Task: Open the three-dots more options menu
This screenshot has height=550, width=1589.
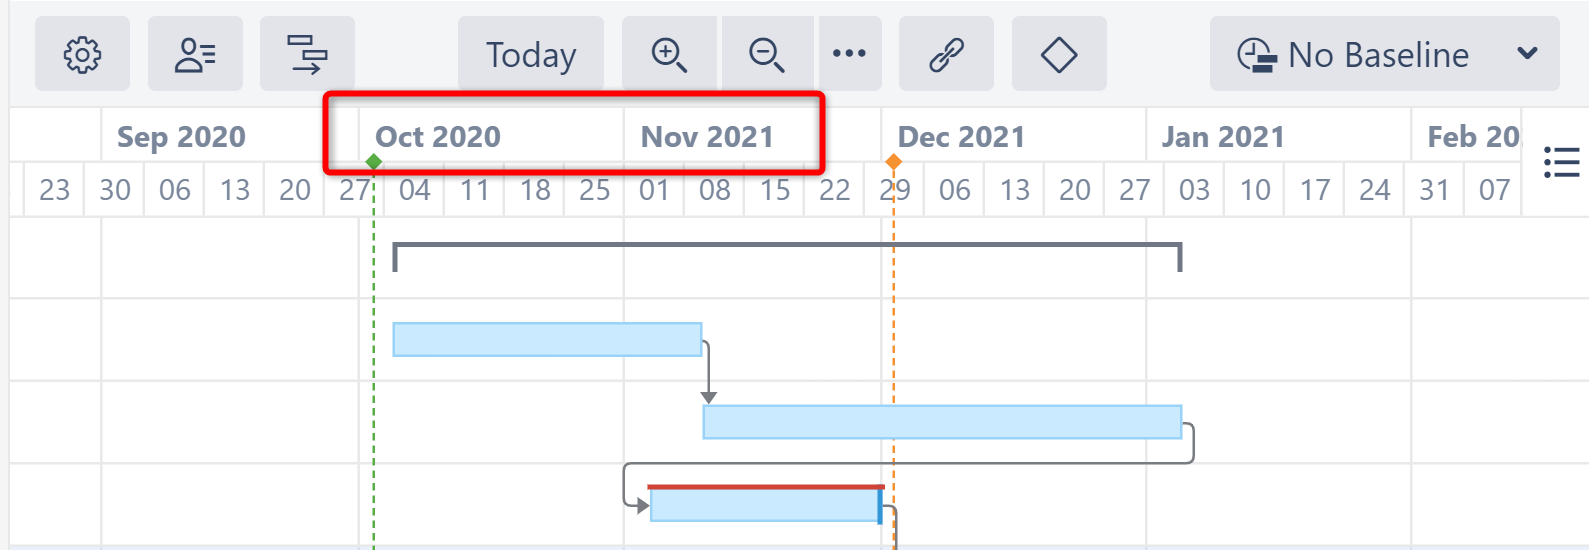Action: [x=849, y=54]
